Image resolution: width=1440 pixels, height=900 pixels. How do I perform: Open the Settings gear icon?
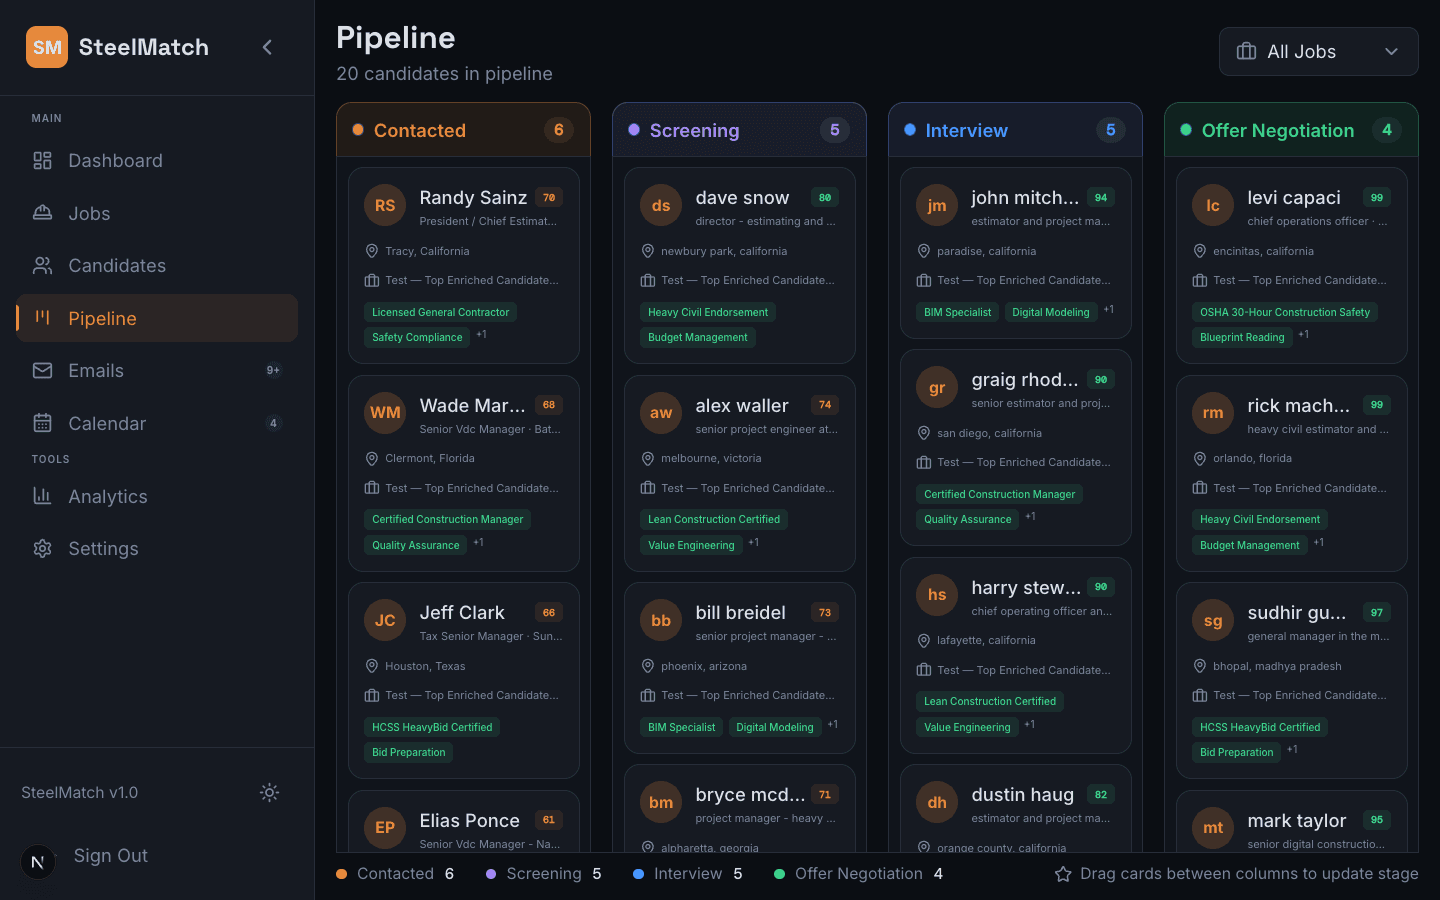pos(41,548)
